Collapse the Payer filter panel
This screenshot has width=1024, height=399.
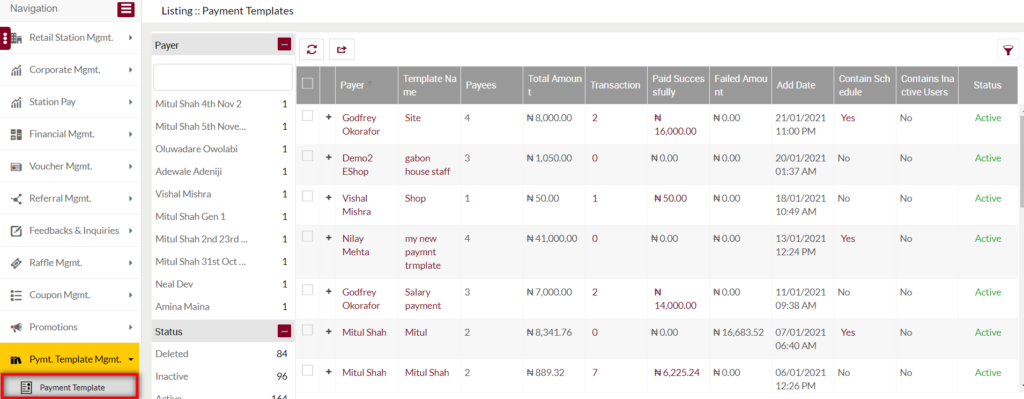coord(284,44)
